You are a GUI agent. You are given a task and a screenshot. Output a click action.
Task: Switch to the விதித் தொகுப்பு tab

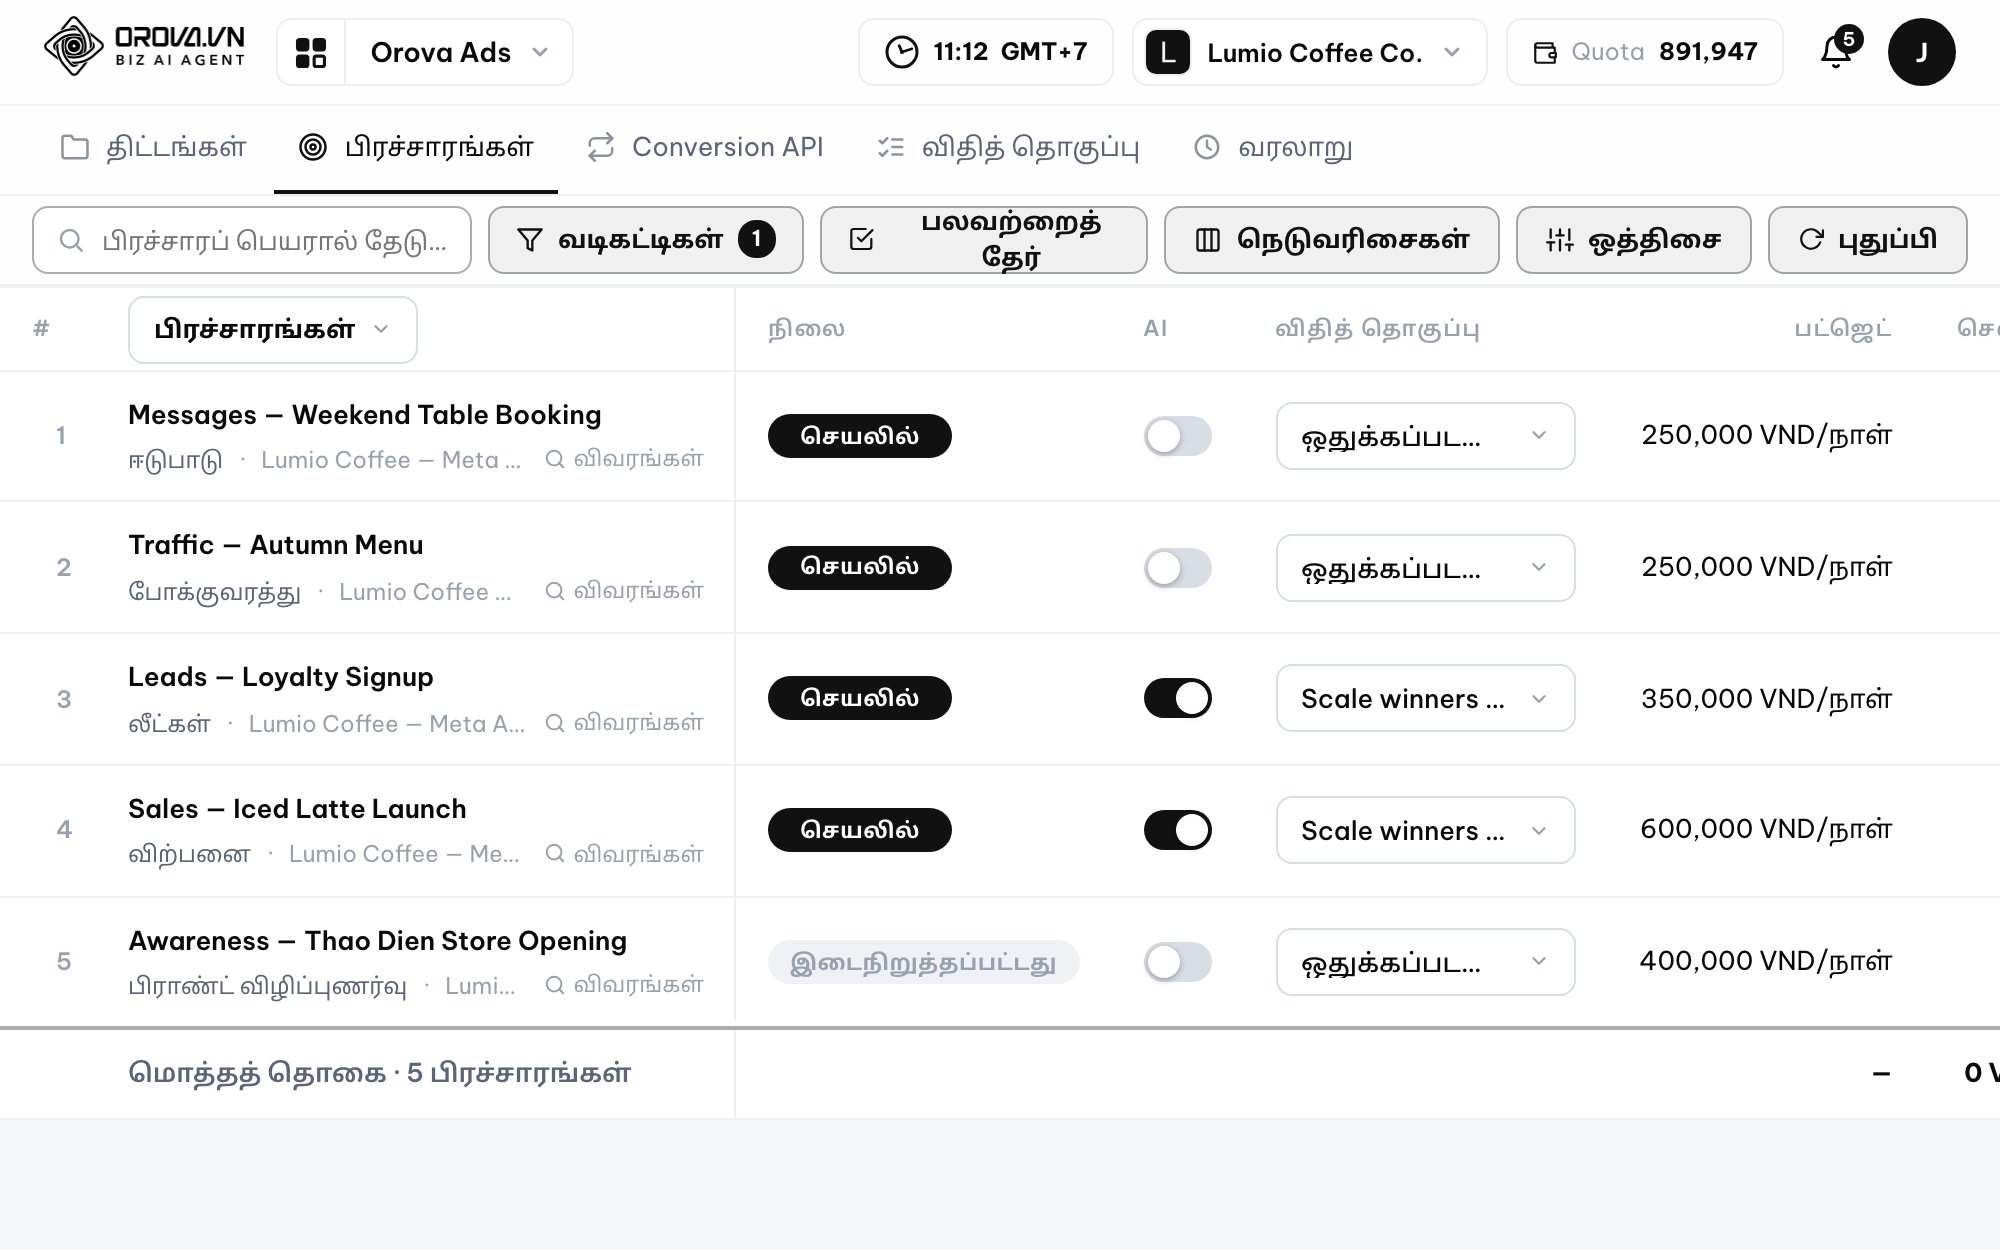tap(1008, 148)
